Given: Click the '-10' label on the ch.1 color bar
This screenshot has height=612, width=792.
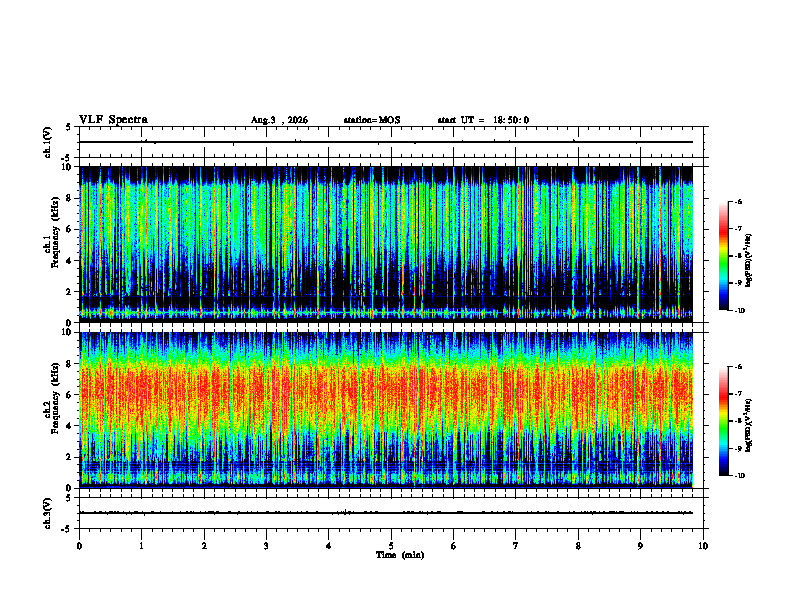Looking at the screenshot, I should tap(739, 311).
